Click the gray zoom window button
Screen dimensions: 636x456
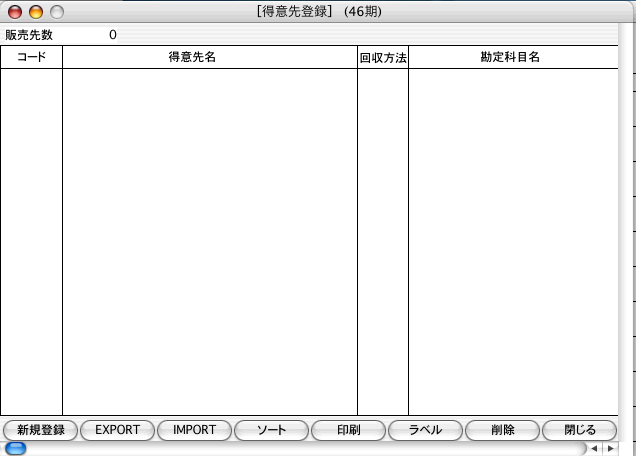point(56,13)
